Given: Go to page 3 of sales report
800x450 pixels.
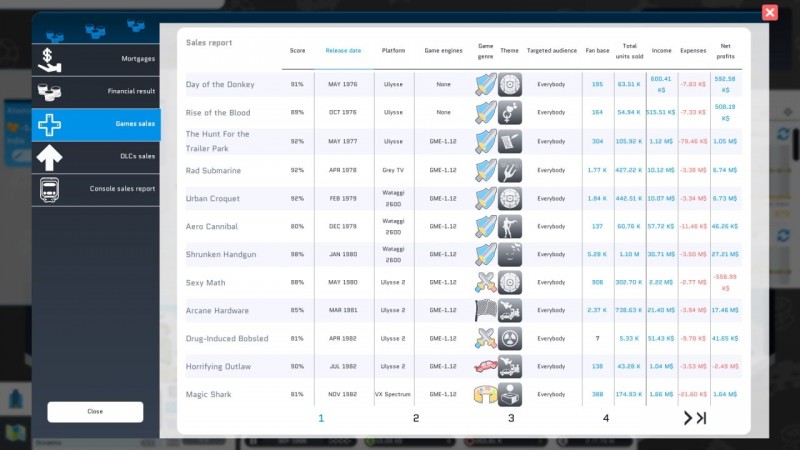Looking at the screenshot, I should tap(511, 418).
